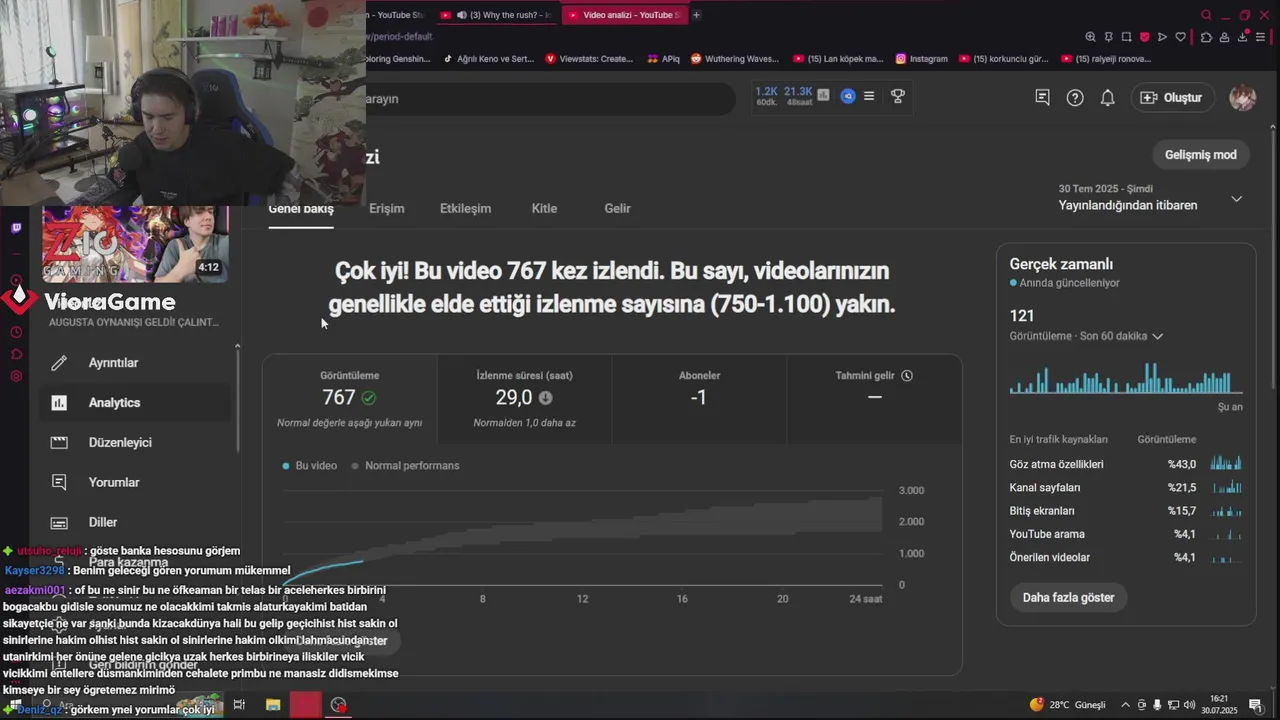Click the small stats chart icon near 21.3K
This screenshot has height=720, width=1280.
coord(823,96)
